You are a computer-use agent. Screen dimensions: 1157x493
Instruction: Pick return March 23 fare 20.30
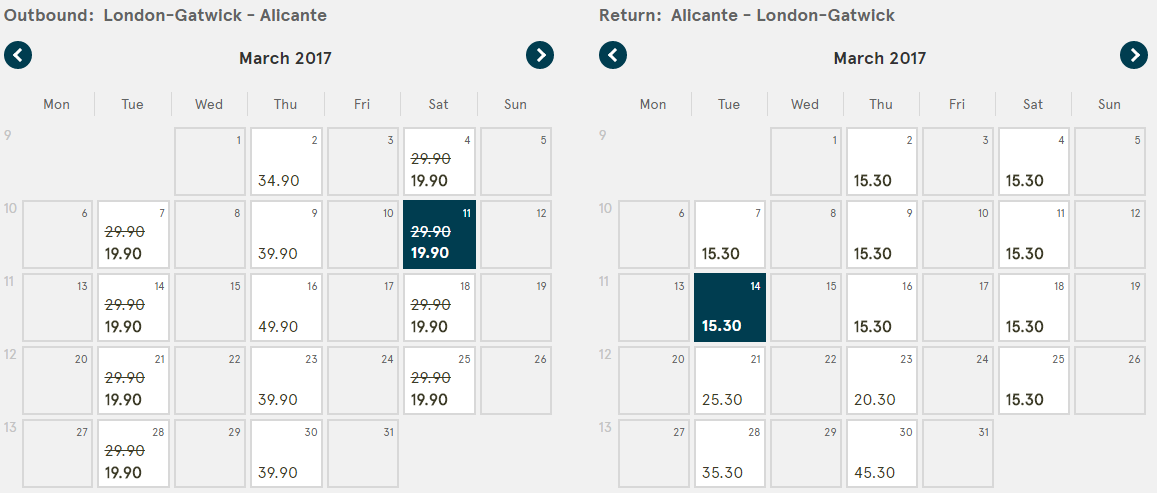click(883, 381)
